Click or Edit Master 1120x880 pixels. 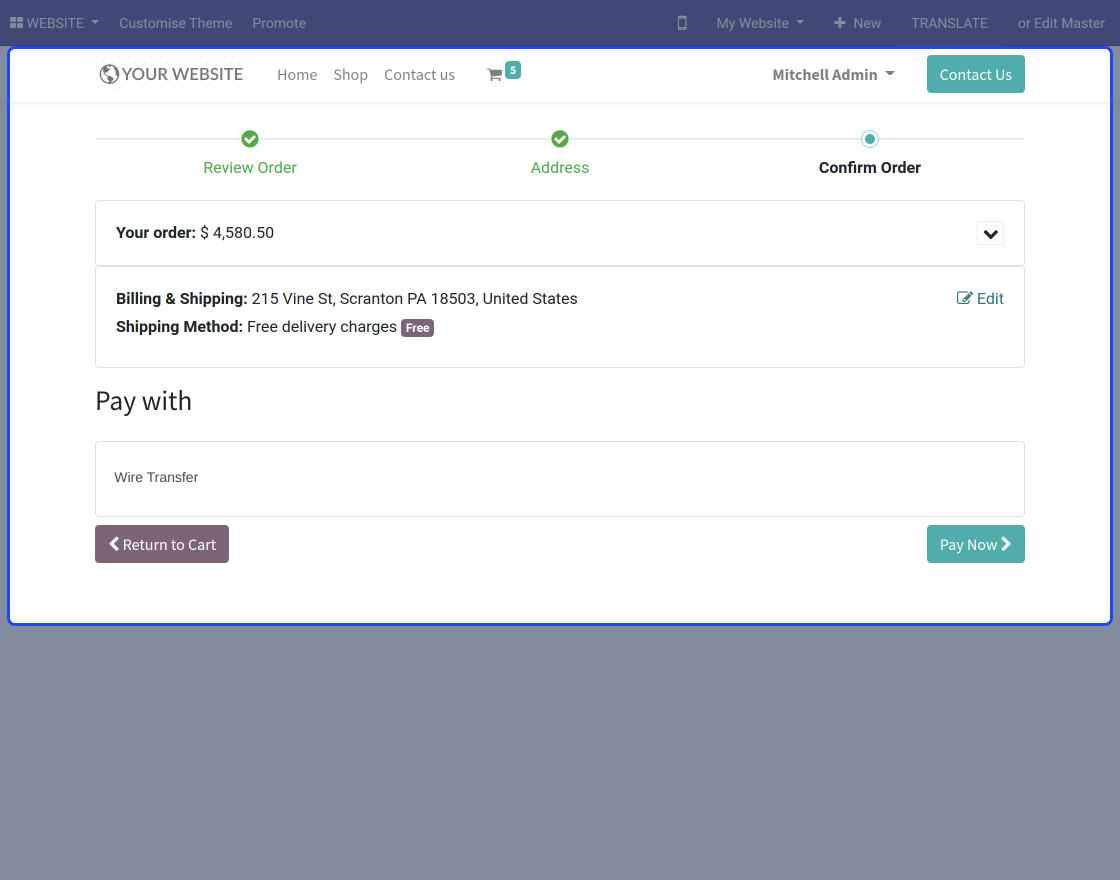point(1061,23)
